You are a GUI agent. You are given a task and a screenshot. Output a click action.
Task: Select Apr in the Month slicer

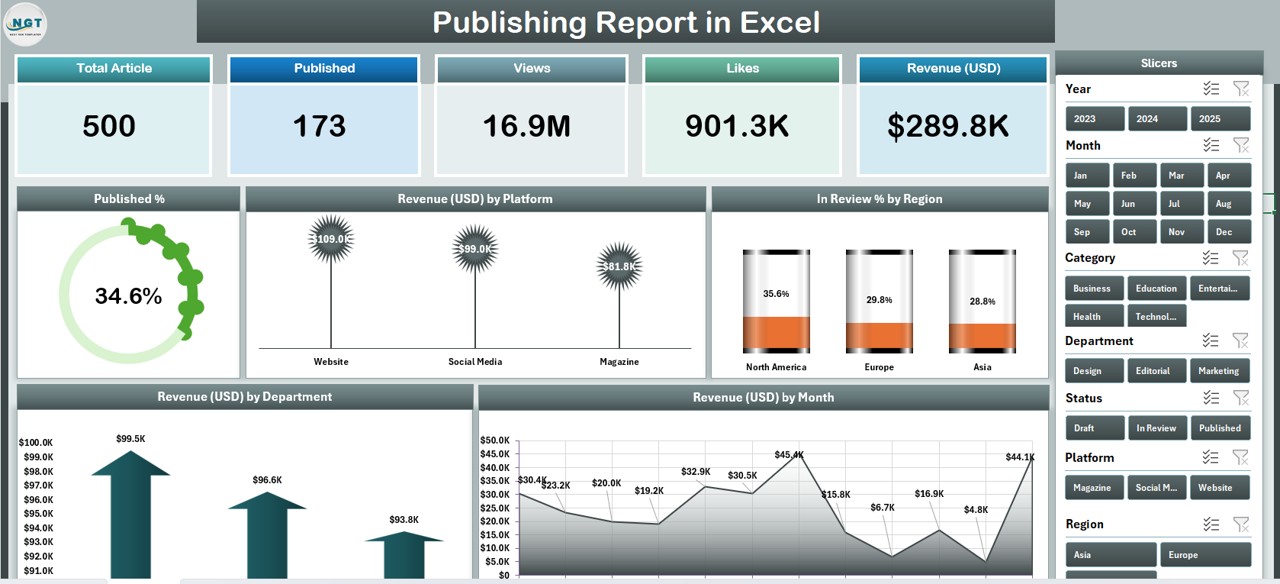click(x=1228, y=175)
